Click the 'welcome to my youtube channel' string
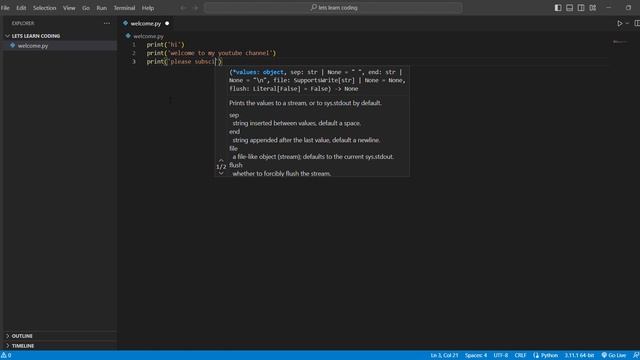The width and height of the screenshot is (640, 360). pyautogui.click(x=220, y=53)
